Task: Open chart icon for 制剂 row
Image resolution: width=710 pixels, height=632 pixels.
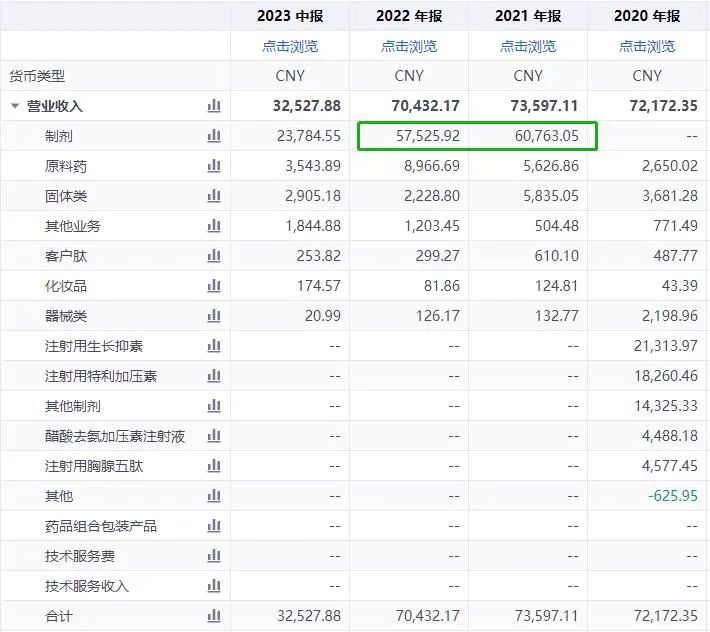Action: tap(214, 136)
